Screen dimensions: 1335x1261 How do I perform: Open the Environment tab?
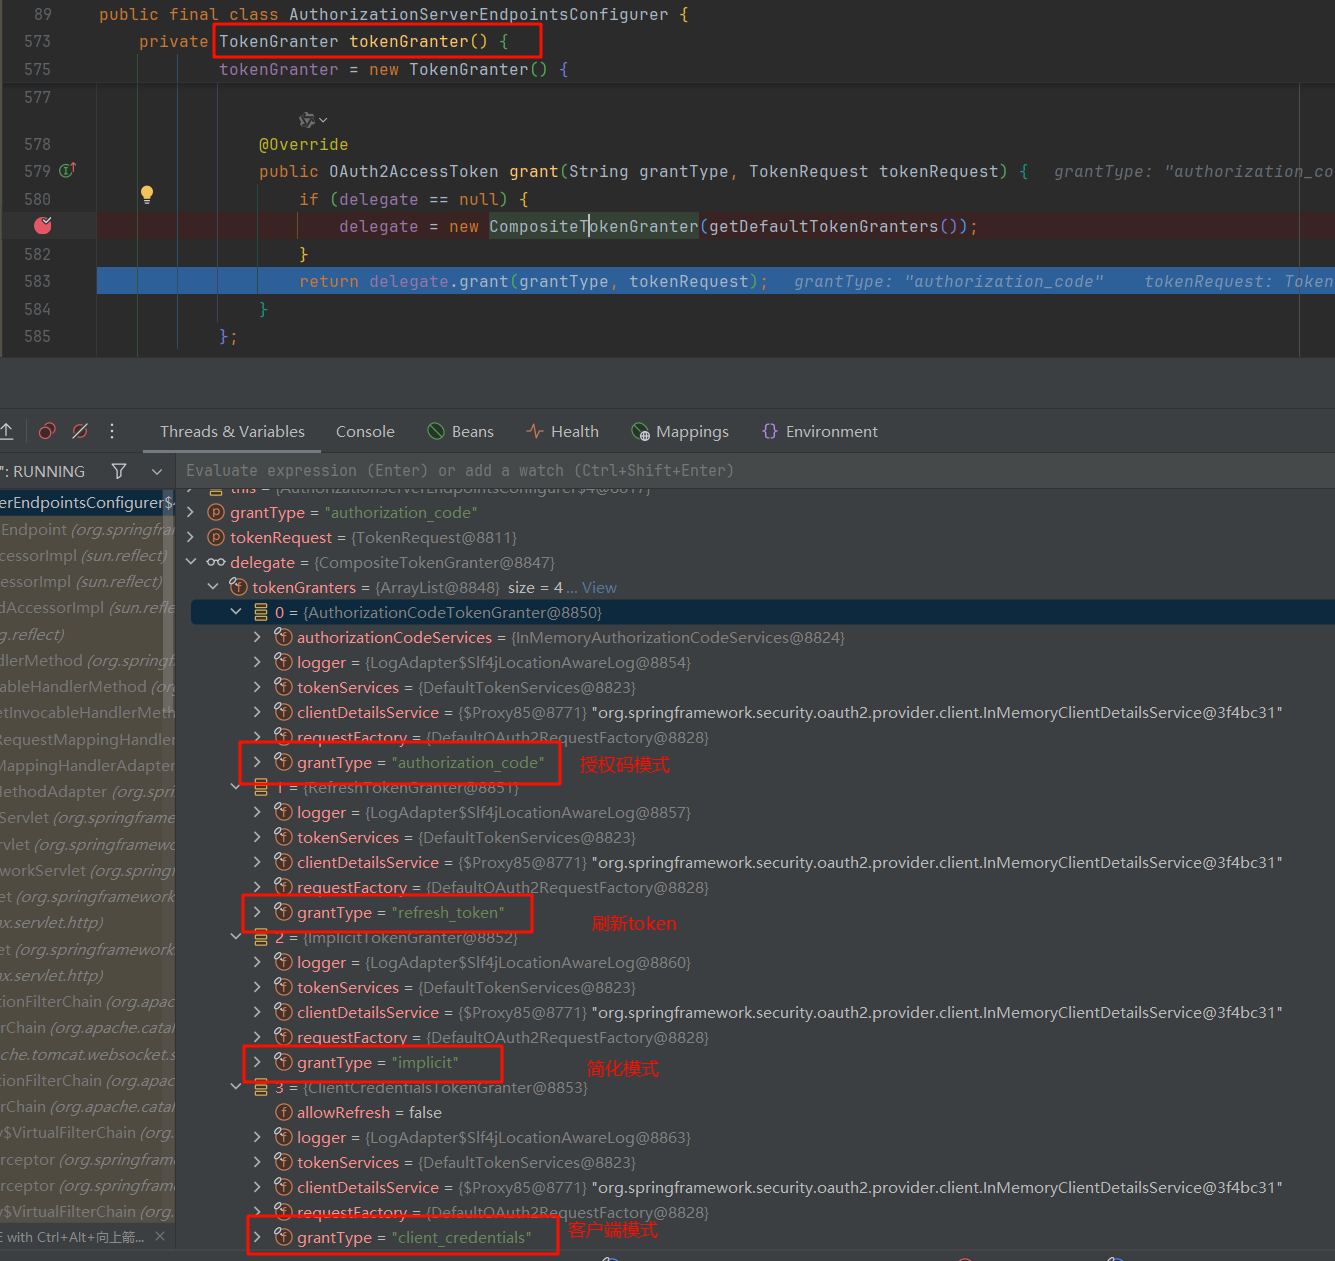[x=820, y=431]
